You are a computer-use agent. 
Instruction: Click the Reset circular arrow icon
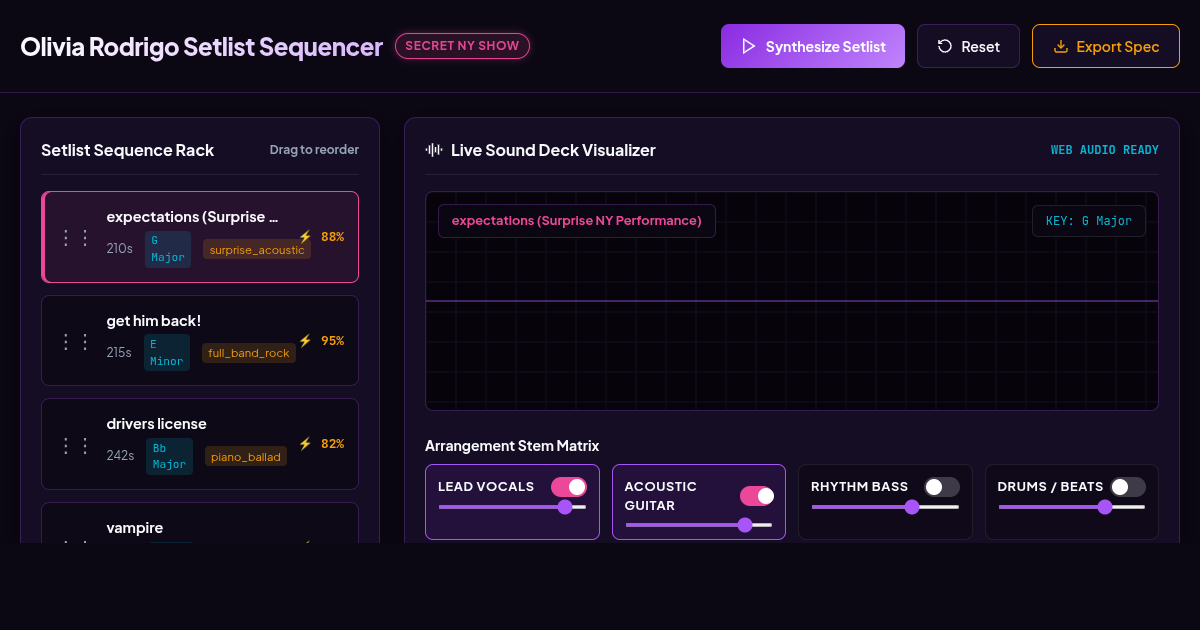[x=944, y=46]
